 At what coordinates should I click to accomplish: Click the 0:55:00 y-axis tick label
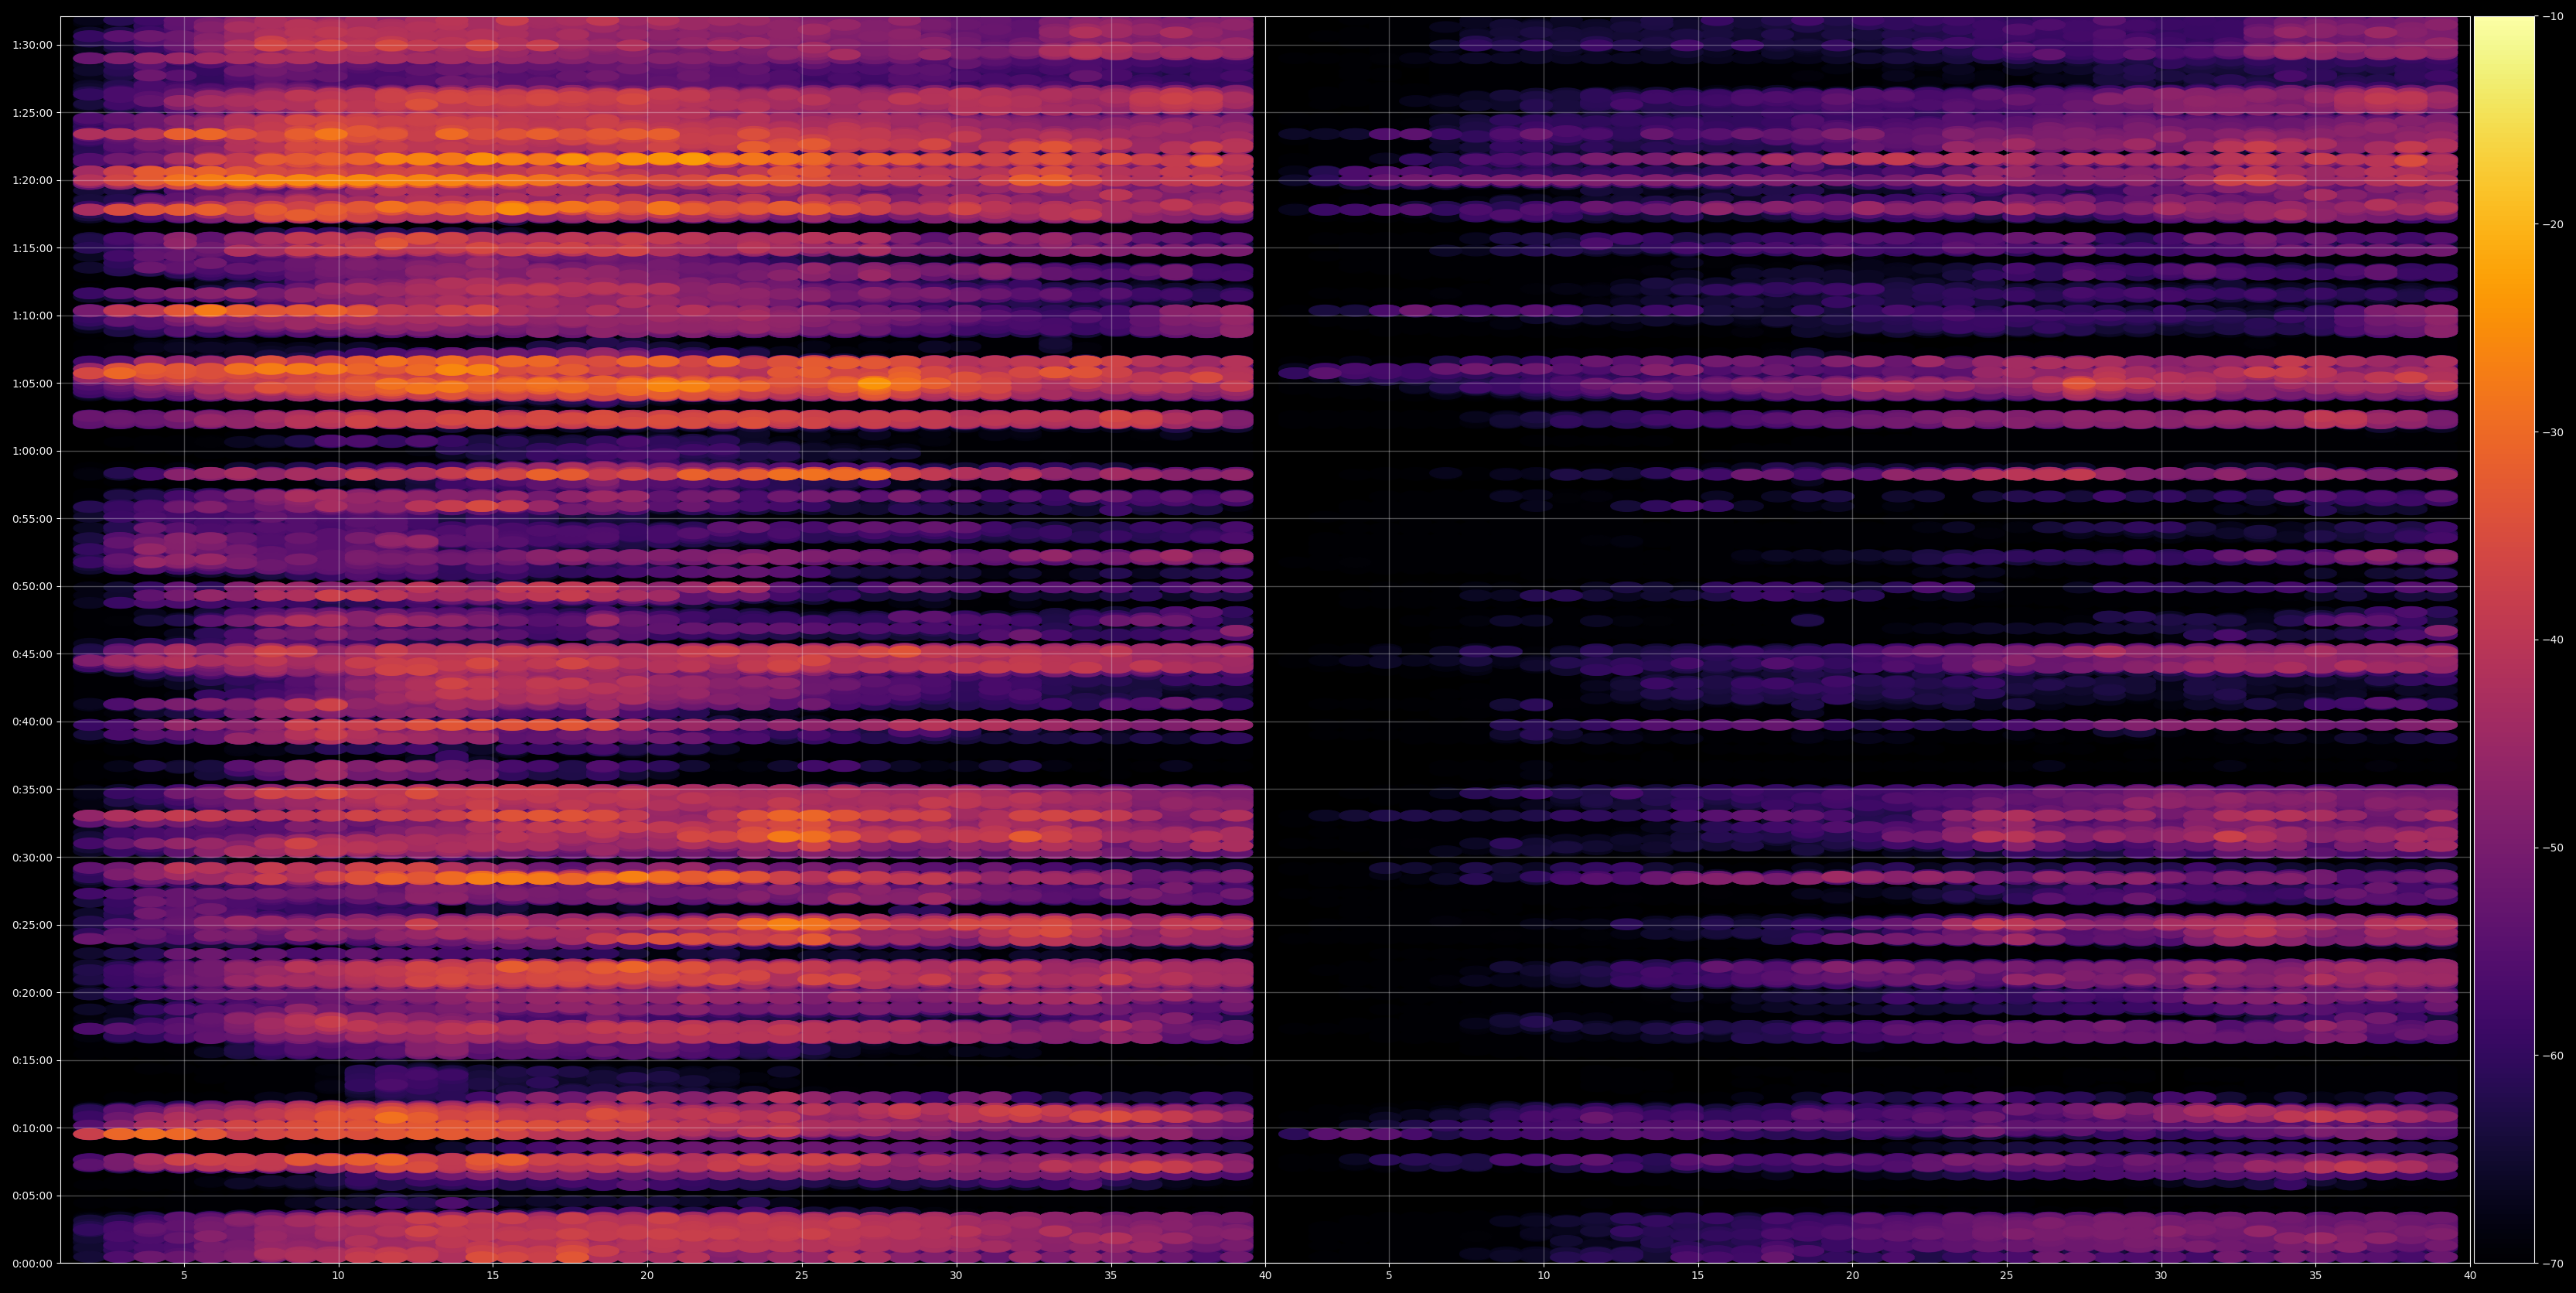33,519
